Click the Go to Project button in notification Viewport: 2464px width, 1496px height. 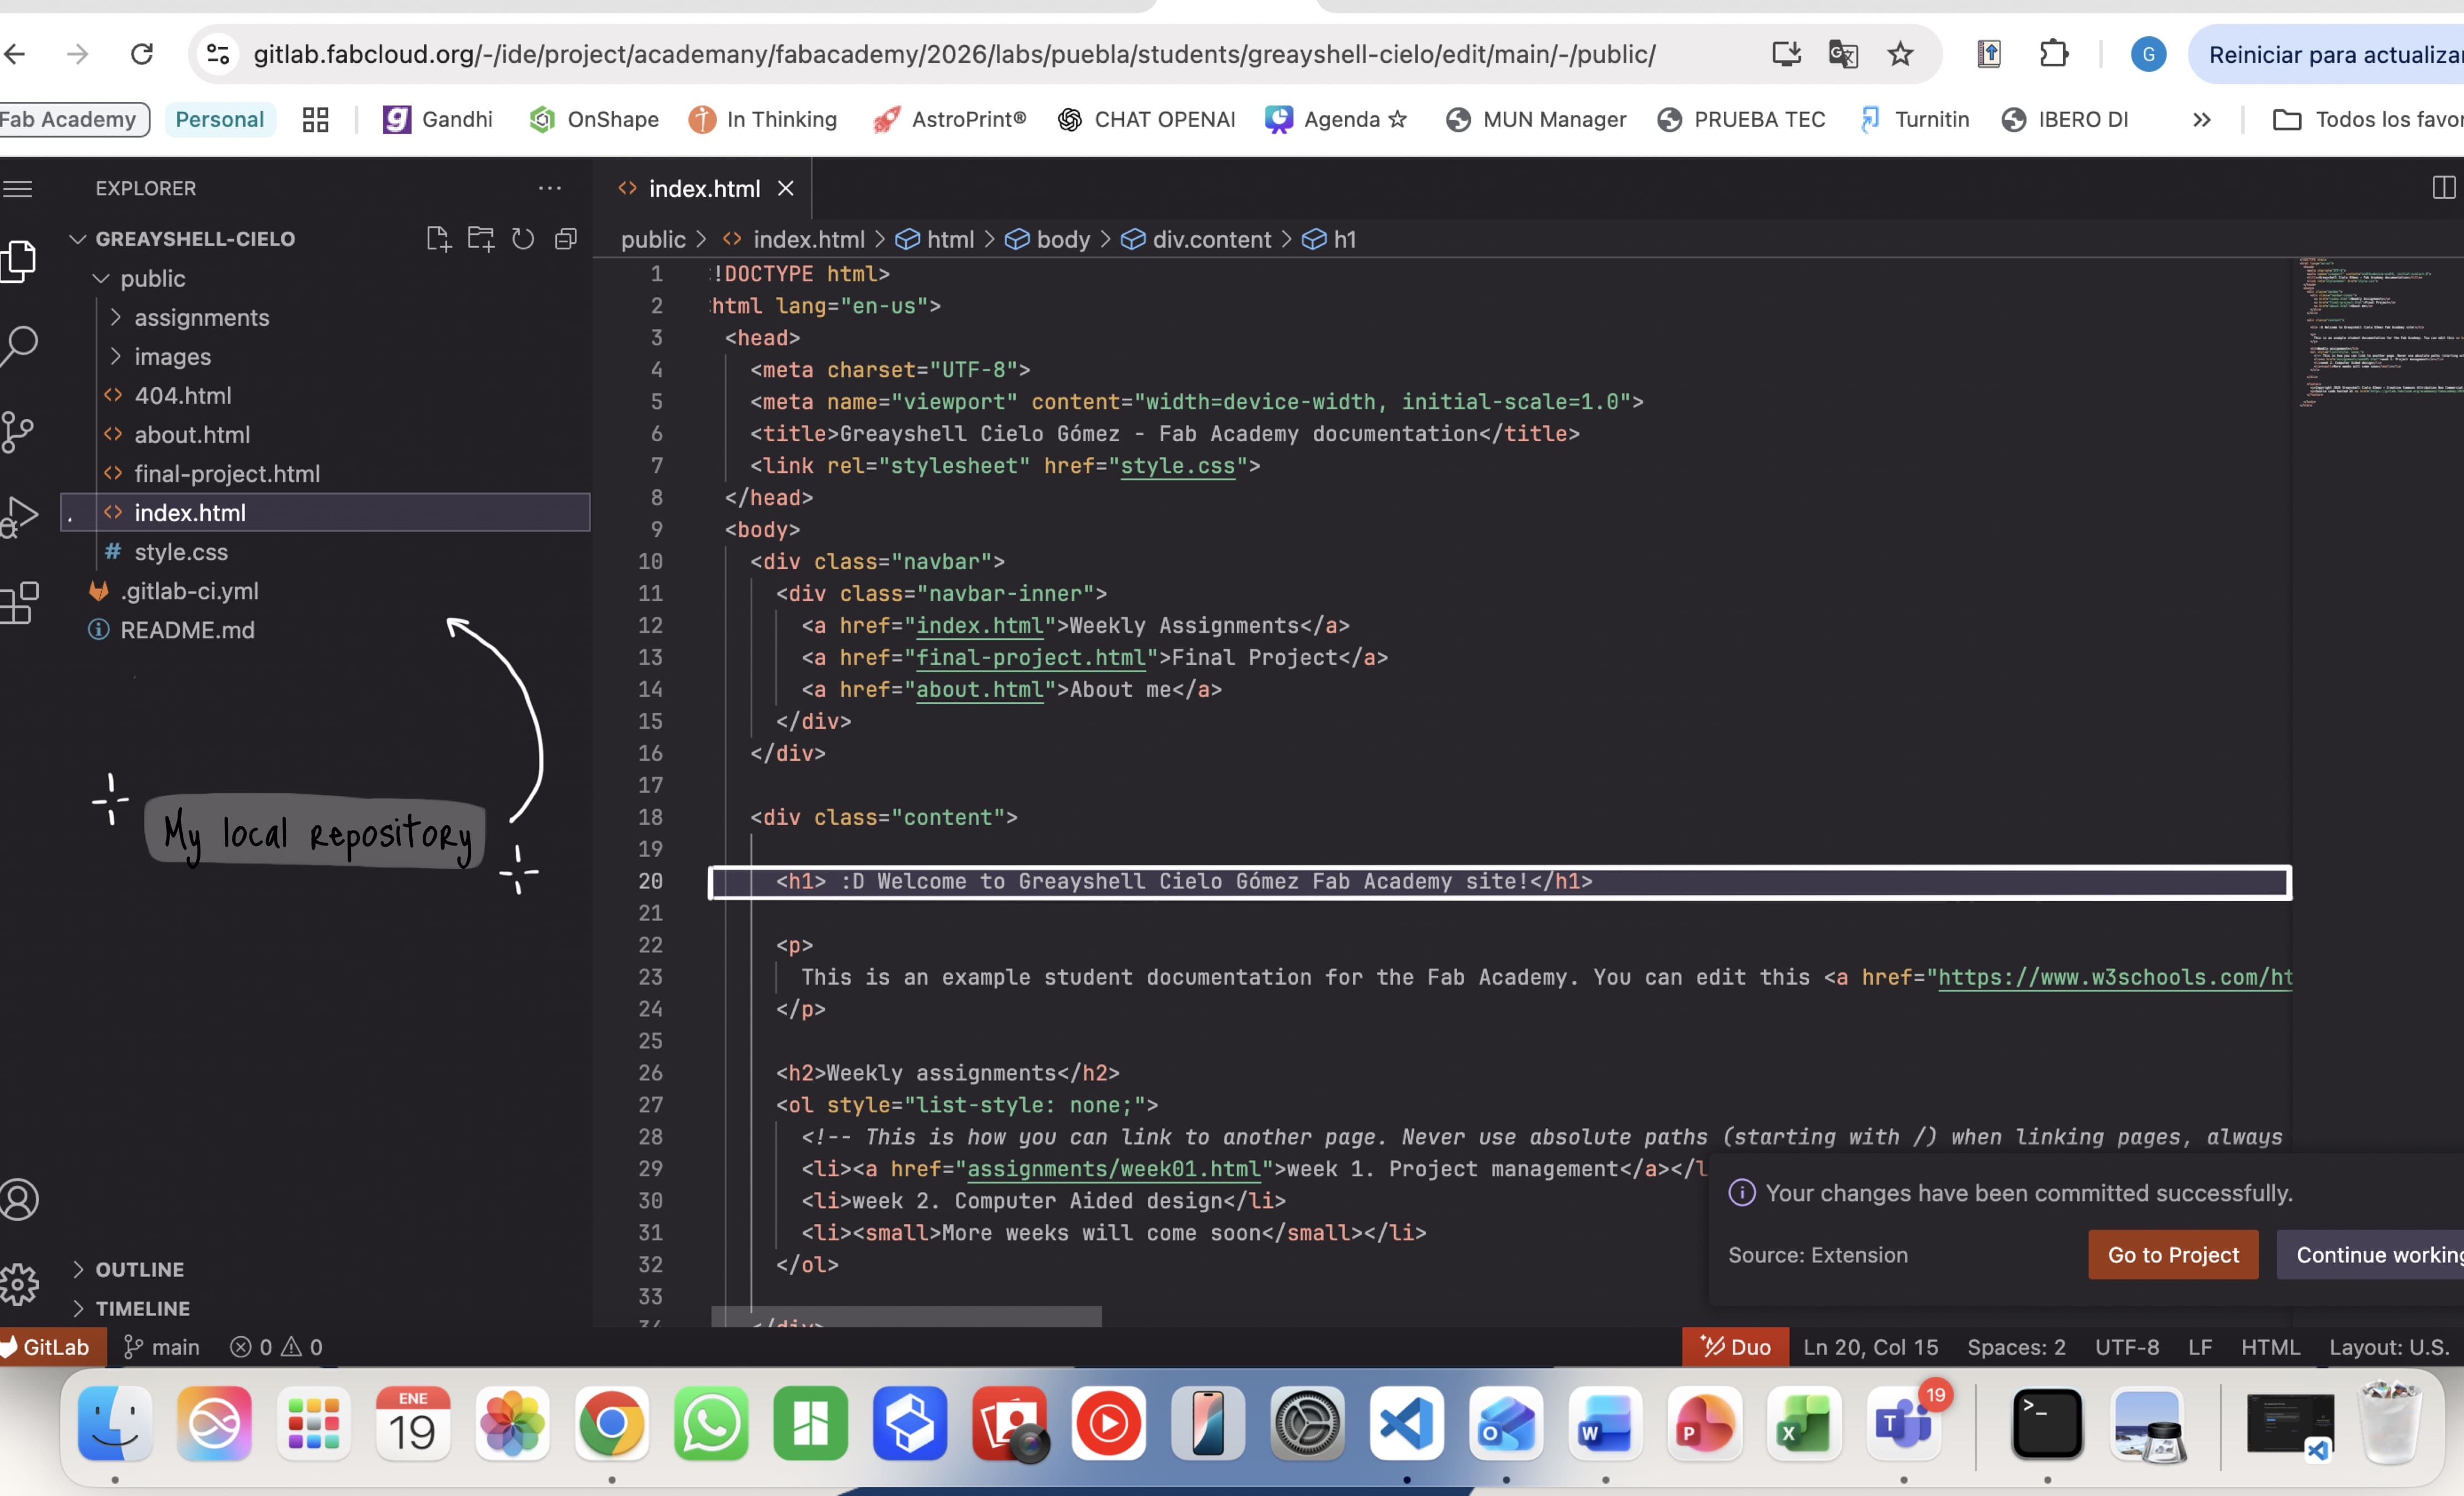[2172, 1255]
